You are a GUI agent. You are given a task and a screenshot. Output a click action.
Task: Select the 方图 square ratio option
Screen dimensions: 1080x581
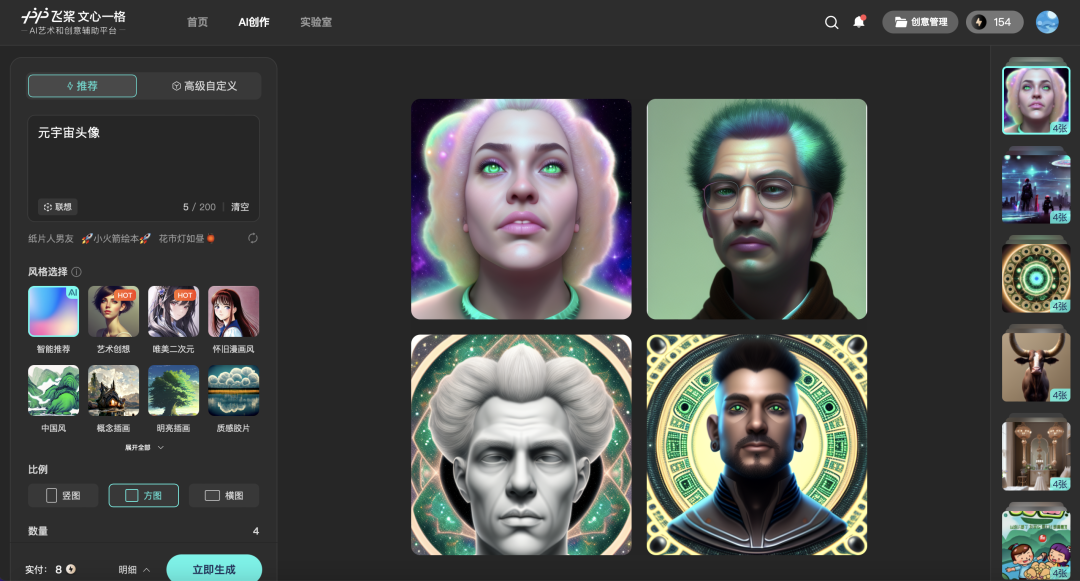143,495
